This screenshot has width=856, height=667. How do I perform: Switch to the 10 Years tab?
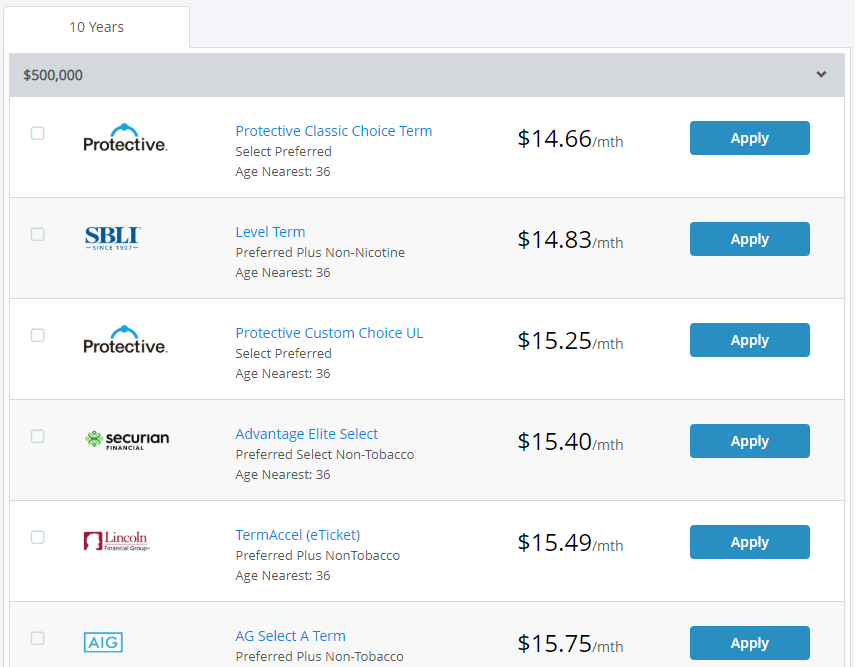coord(96,27)
